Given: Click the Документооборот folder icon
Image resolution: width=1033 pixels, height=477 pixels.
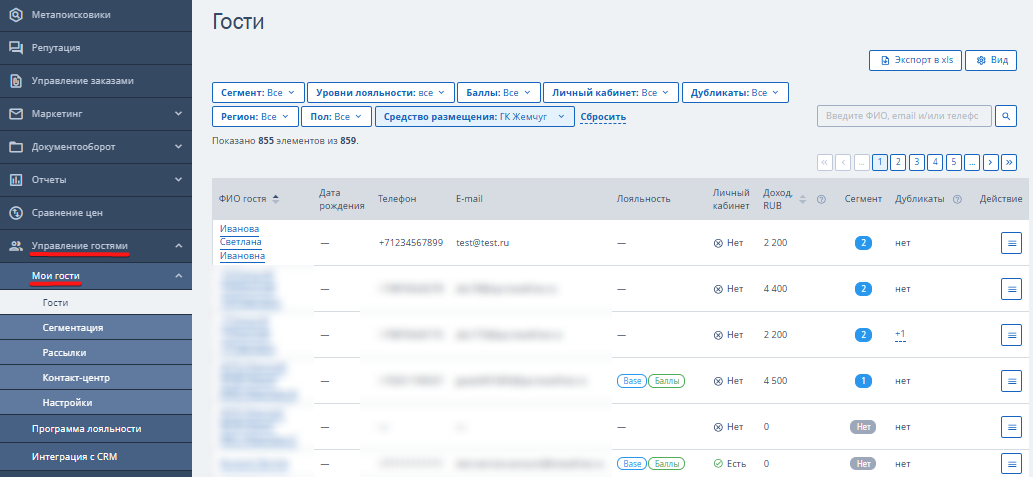Looking at the screenshot, I should 16,147.
